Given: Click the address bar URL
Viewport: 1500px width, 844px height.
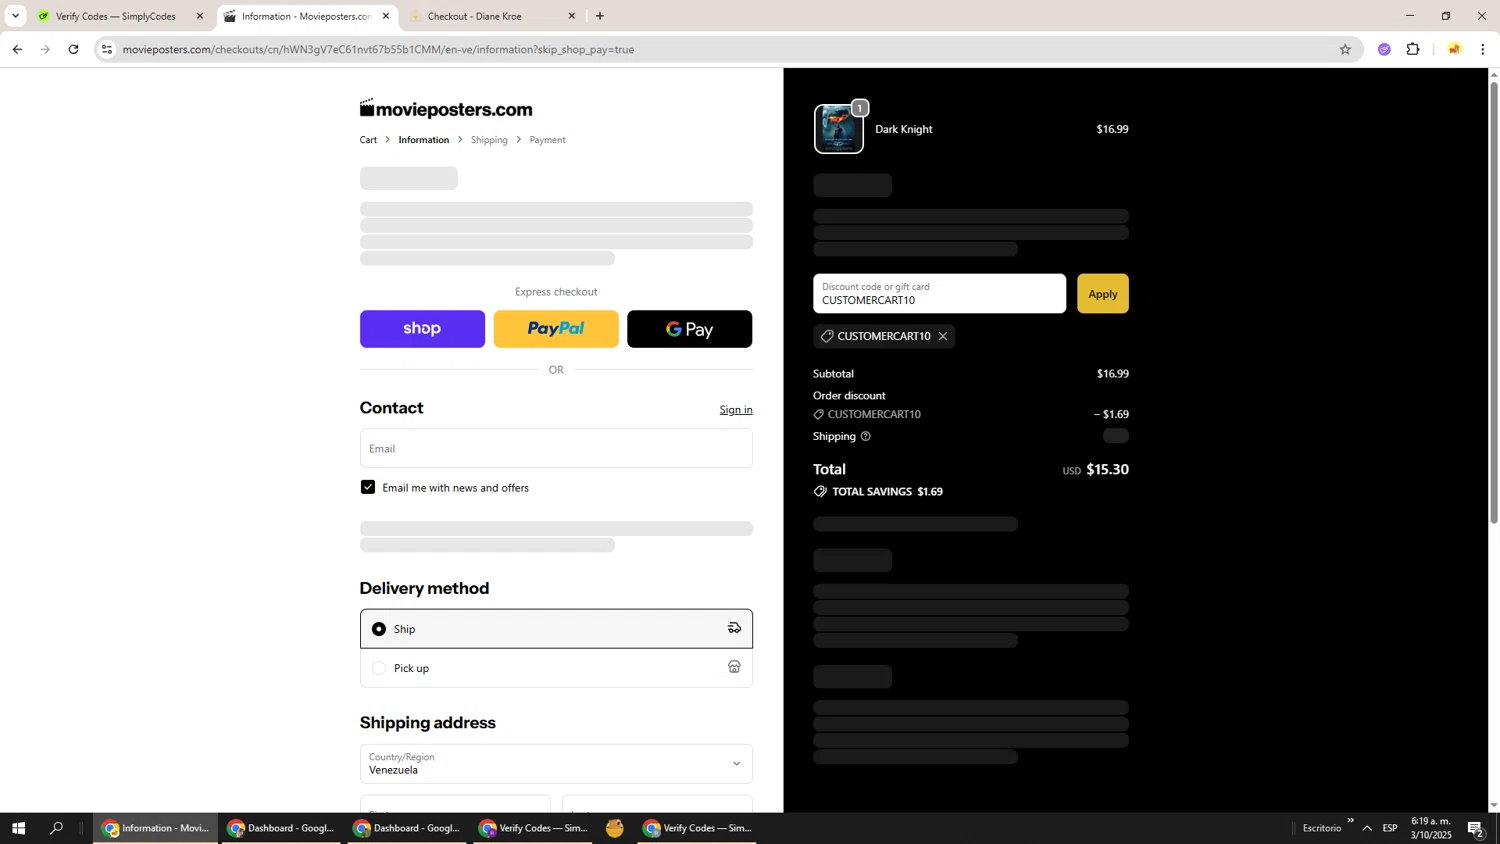Looking at the screenshot, I should 378,49.
